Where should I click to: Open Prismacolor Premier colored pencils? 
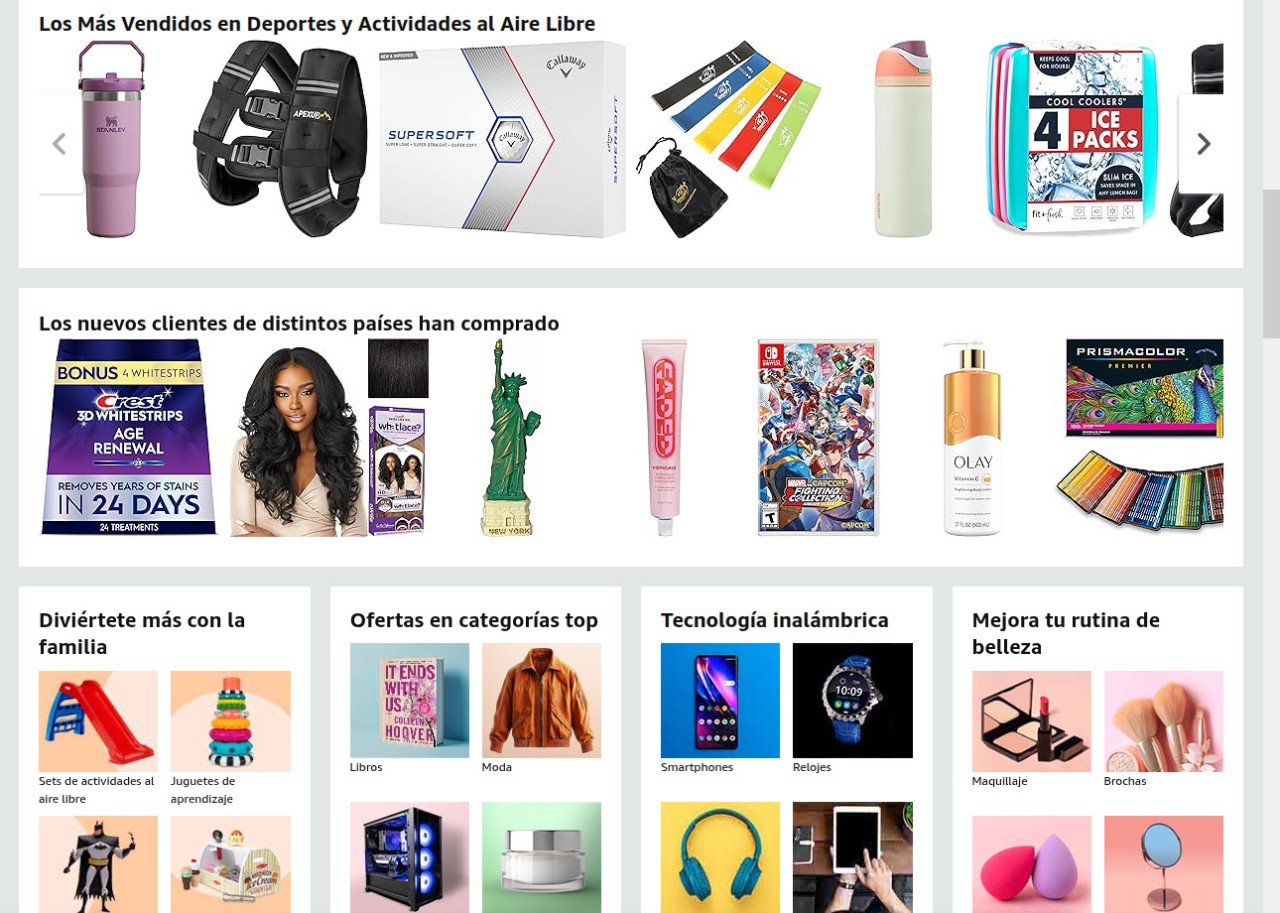coord(1141,438)
